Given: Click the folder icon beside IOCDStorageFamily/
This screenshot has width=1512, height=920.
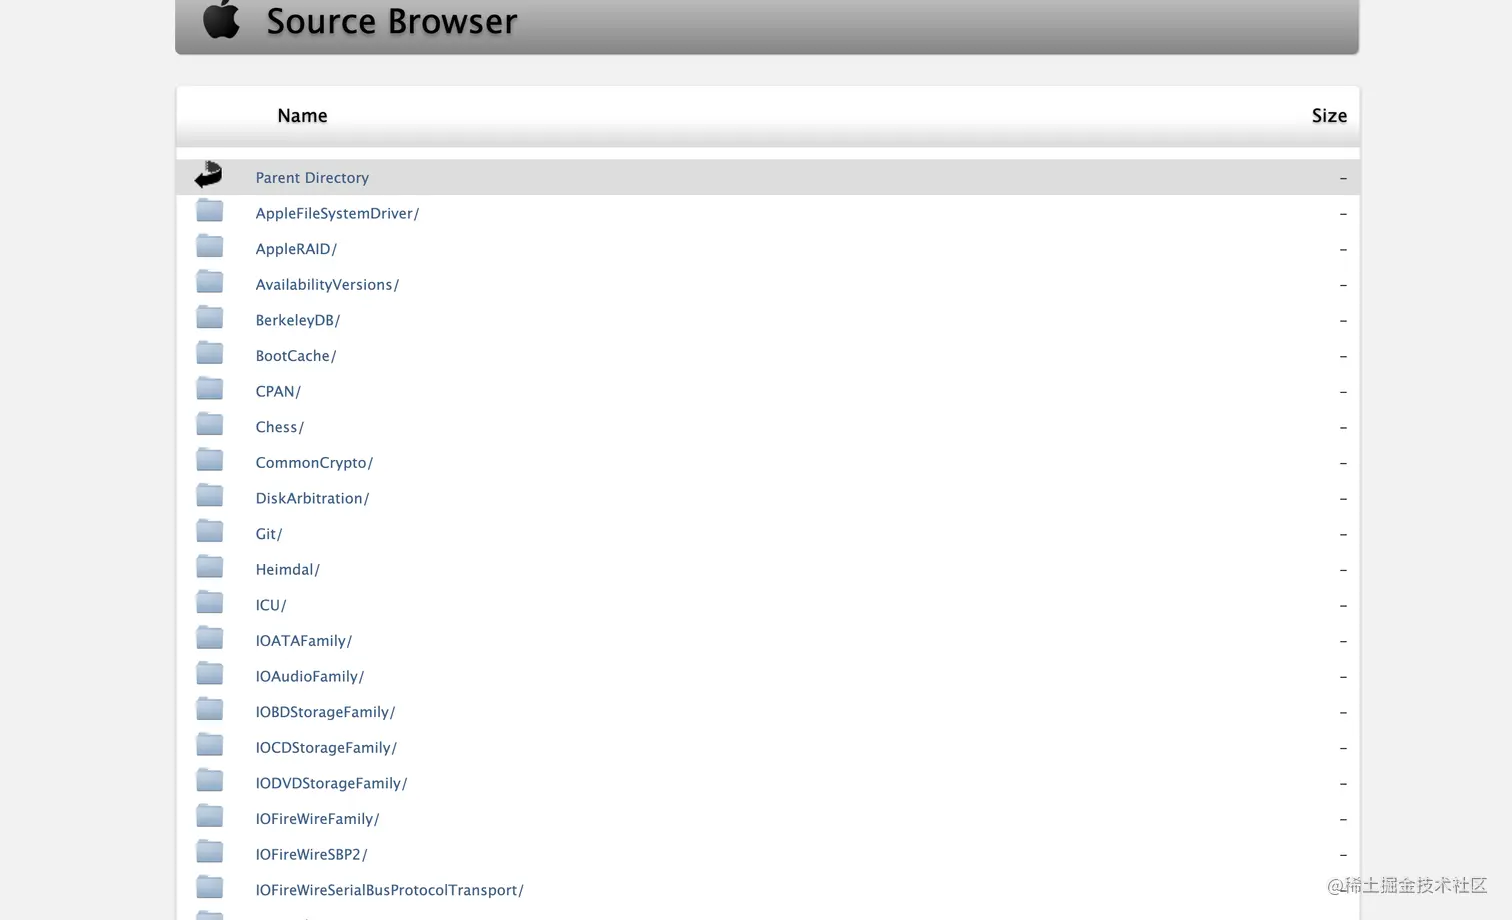Looking at the screenshot, I should point(209,744).
